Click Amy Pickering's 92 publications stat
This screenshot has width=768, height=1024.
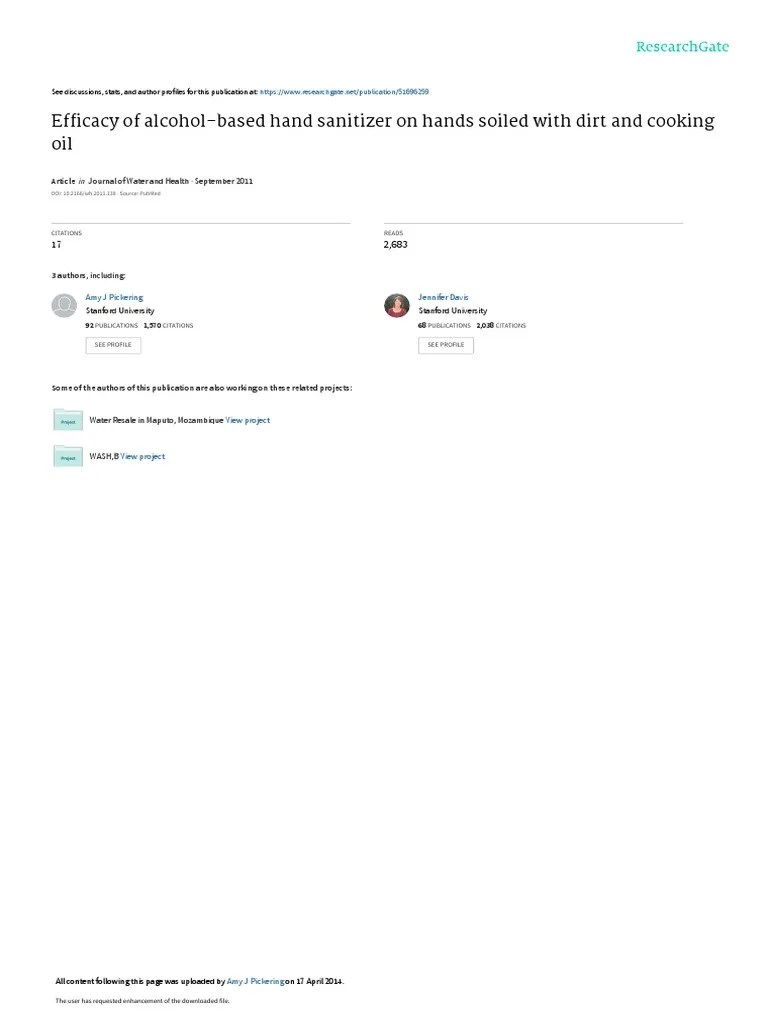click(112, 325)
